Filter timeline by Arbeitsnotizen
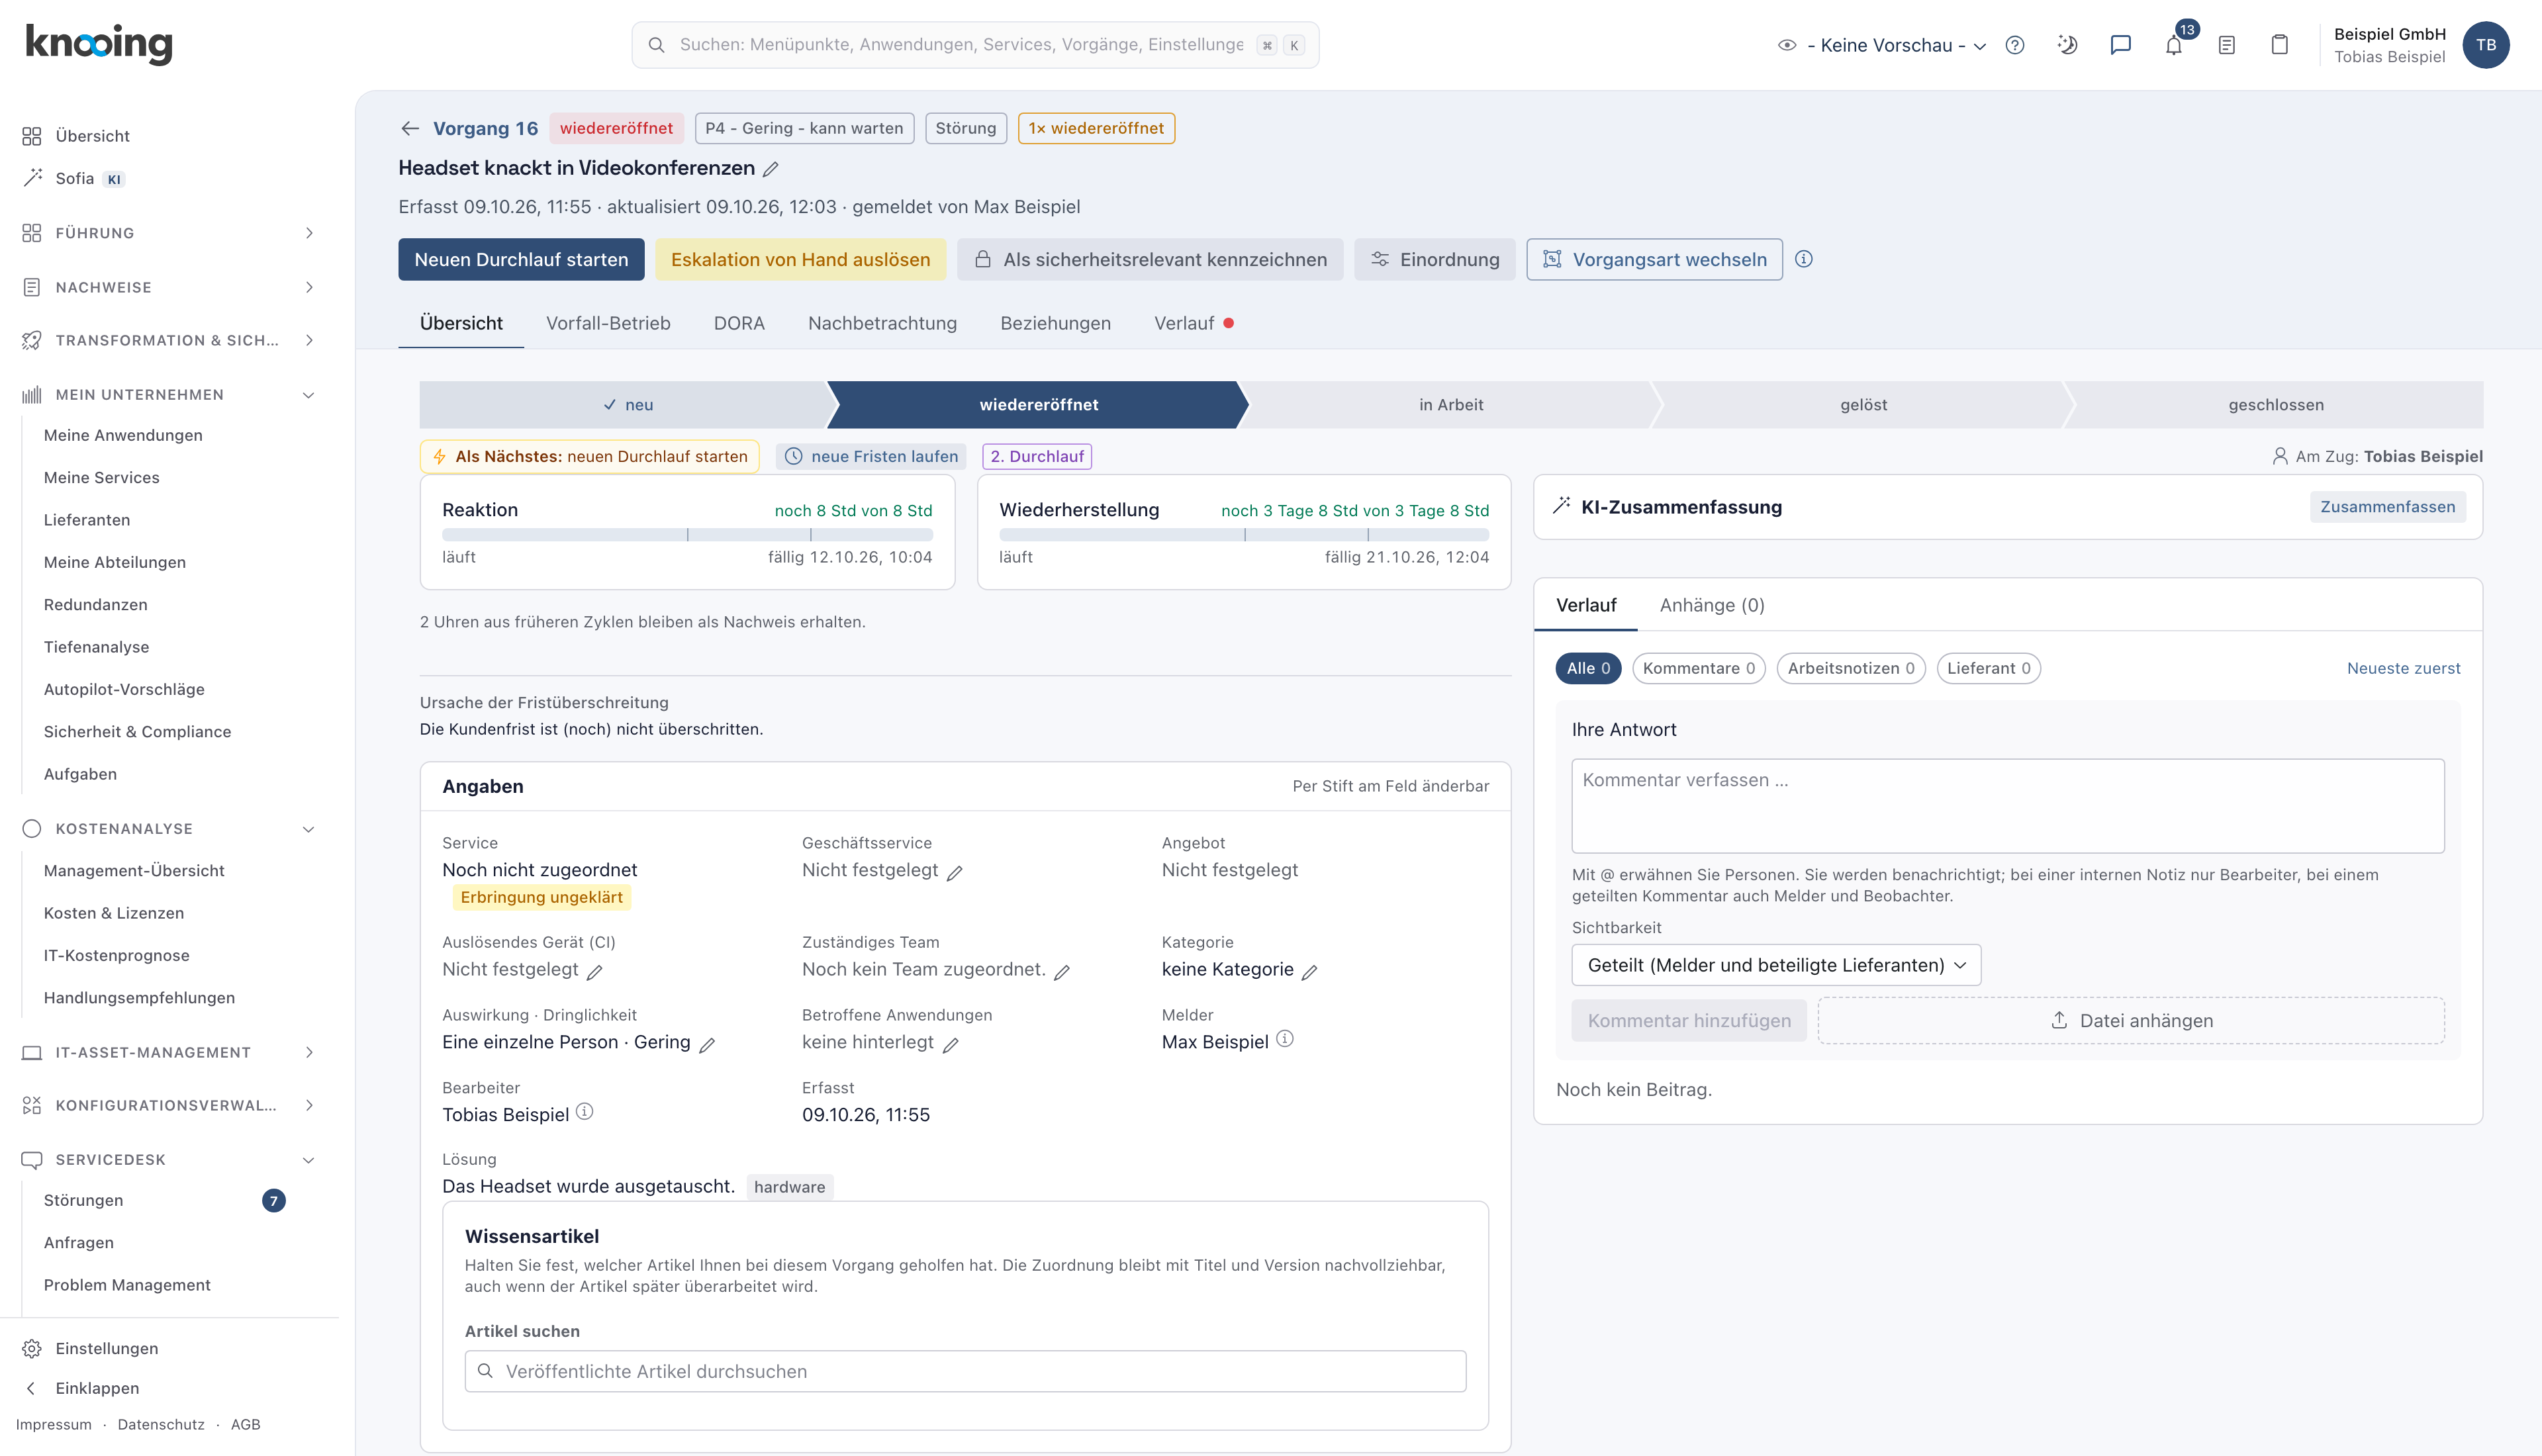Image resolution: width=2542 pixels, height=1456 pixels. pos(1850,668)
